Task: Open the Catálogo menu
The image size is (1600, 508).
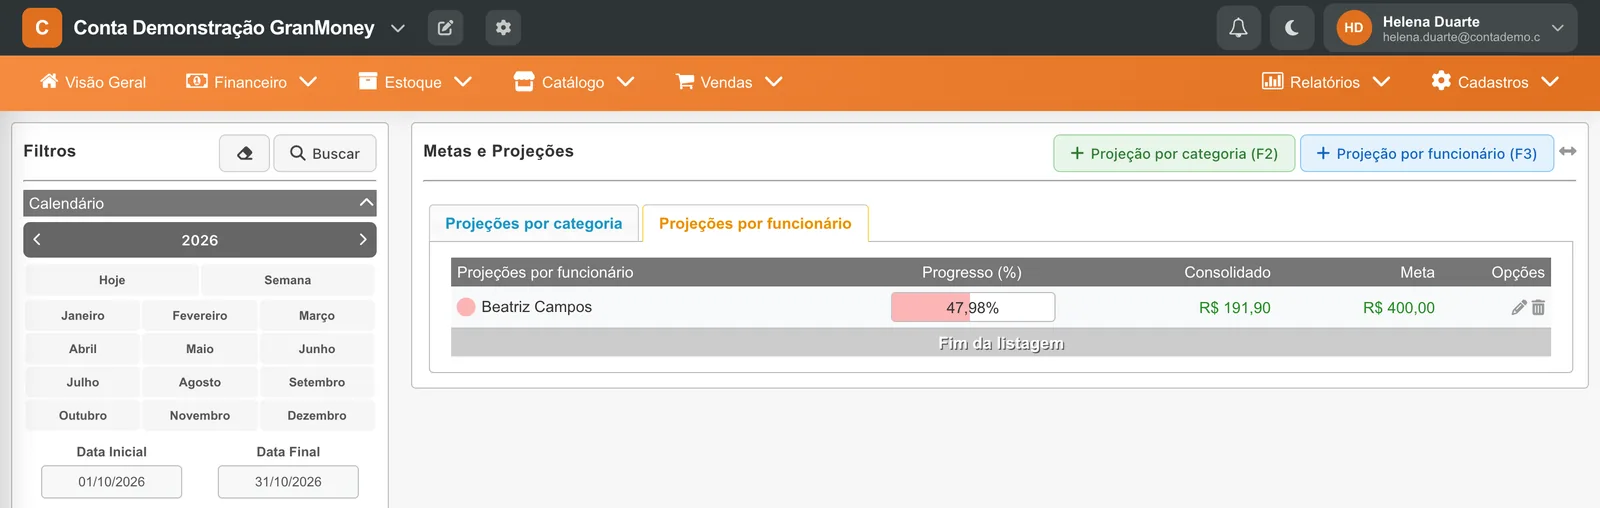Action: click(574, 82)
